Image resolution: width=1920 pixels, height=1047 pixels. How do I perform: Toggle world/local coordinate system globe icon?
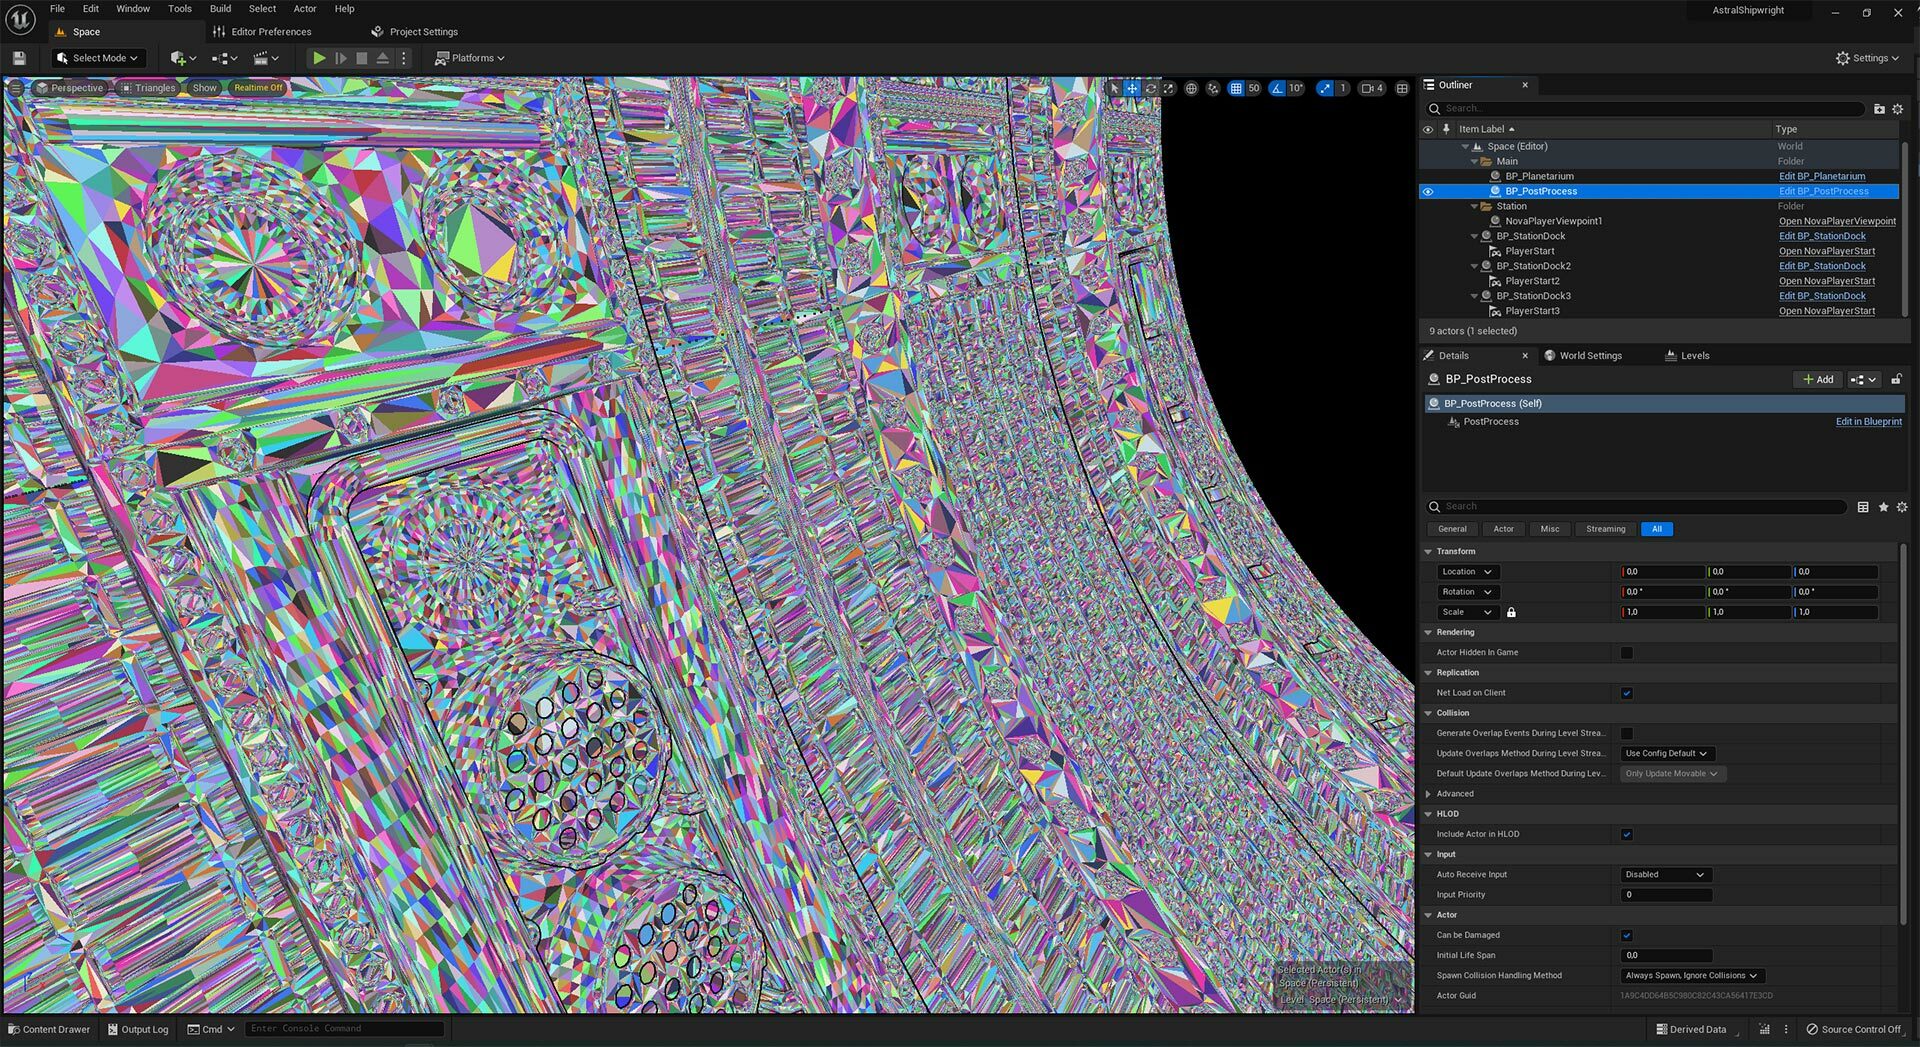click(x=1191, y=88)
